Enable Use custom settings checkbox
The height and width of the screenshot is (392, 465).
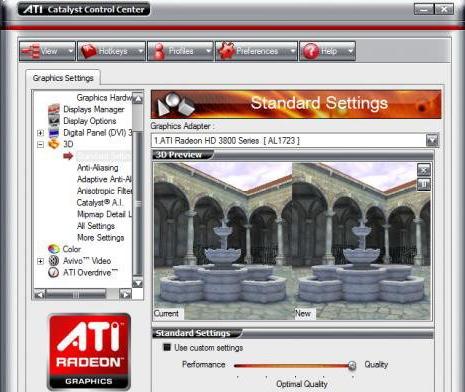point(167,347)
